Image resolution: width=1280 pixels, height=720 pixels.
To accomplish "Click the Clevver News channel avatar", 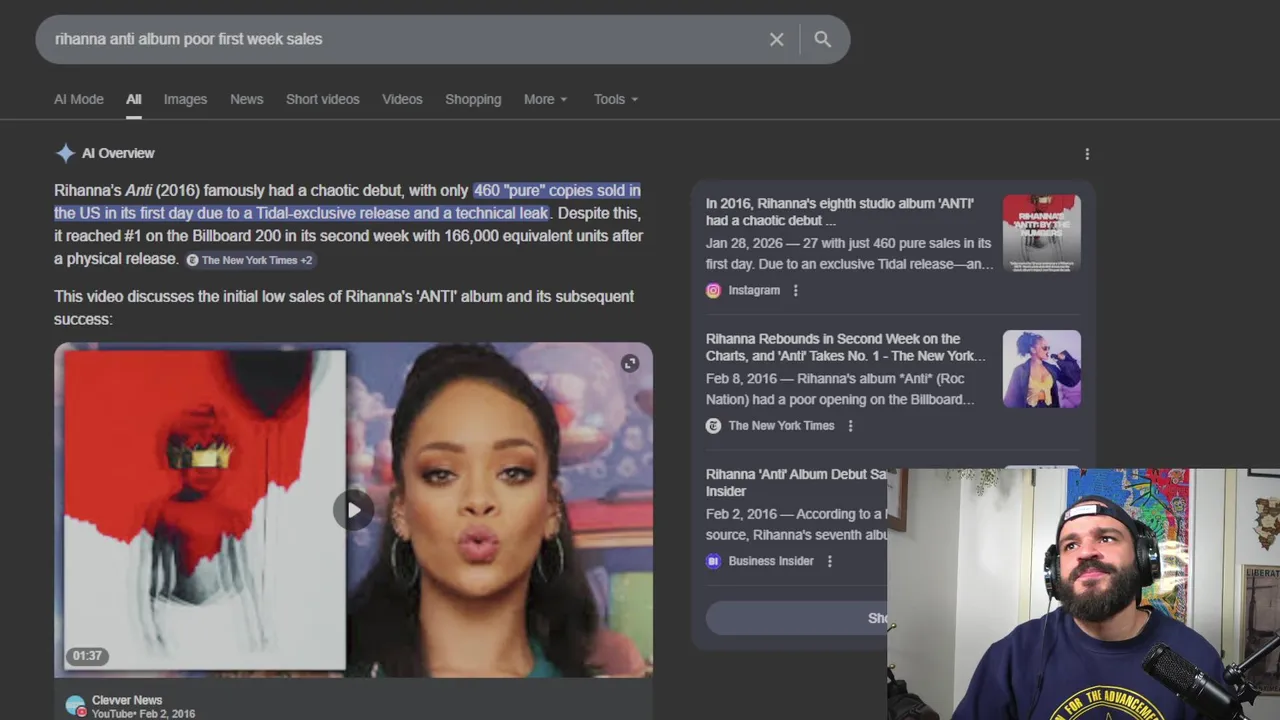I will point(75,706).
